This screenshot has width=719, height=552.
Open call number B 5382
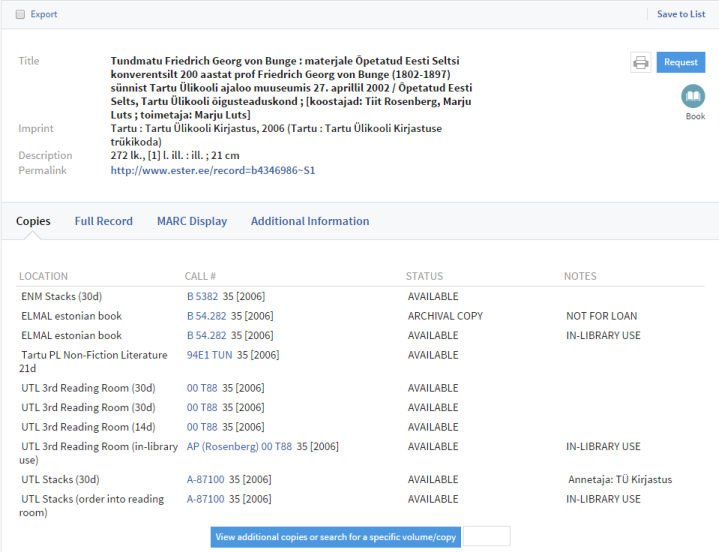tap(202, 296)
